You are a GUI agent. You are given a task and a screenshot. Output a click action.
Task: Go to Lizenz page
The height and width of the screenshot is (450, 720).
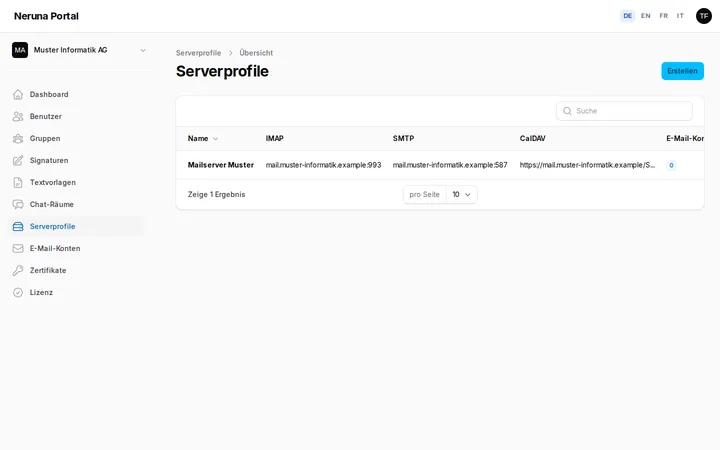coord(77,293)
